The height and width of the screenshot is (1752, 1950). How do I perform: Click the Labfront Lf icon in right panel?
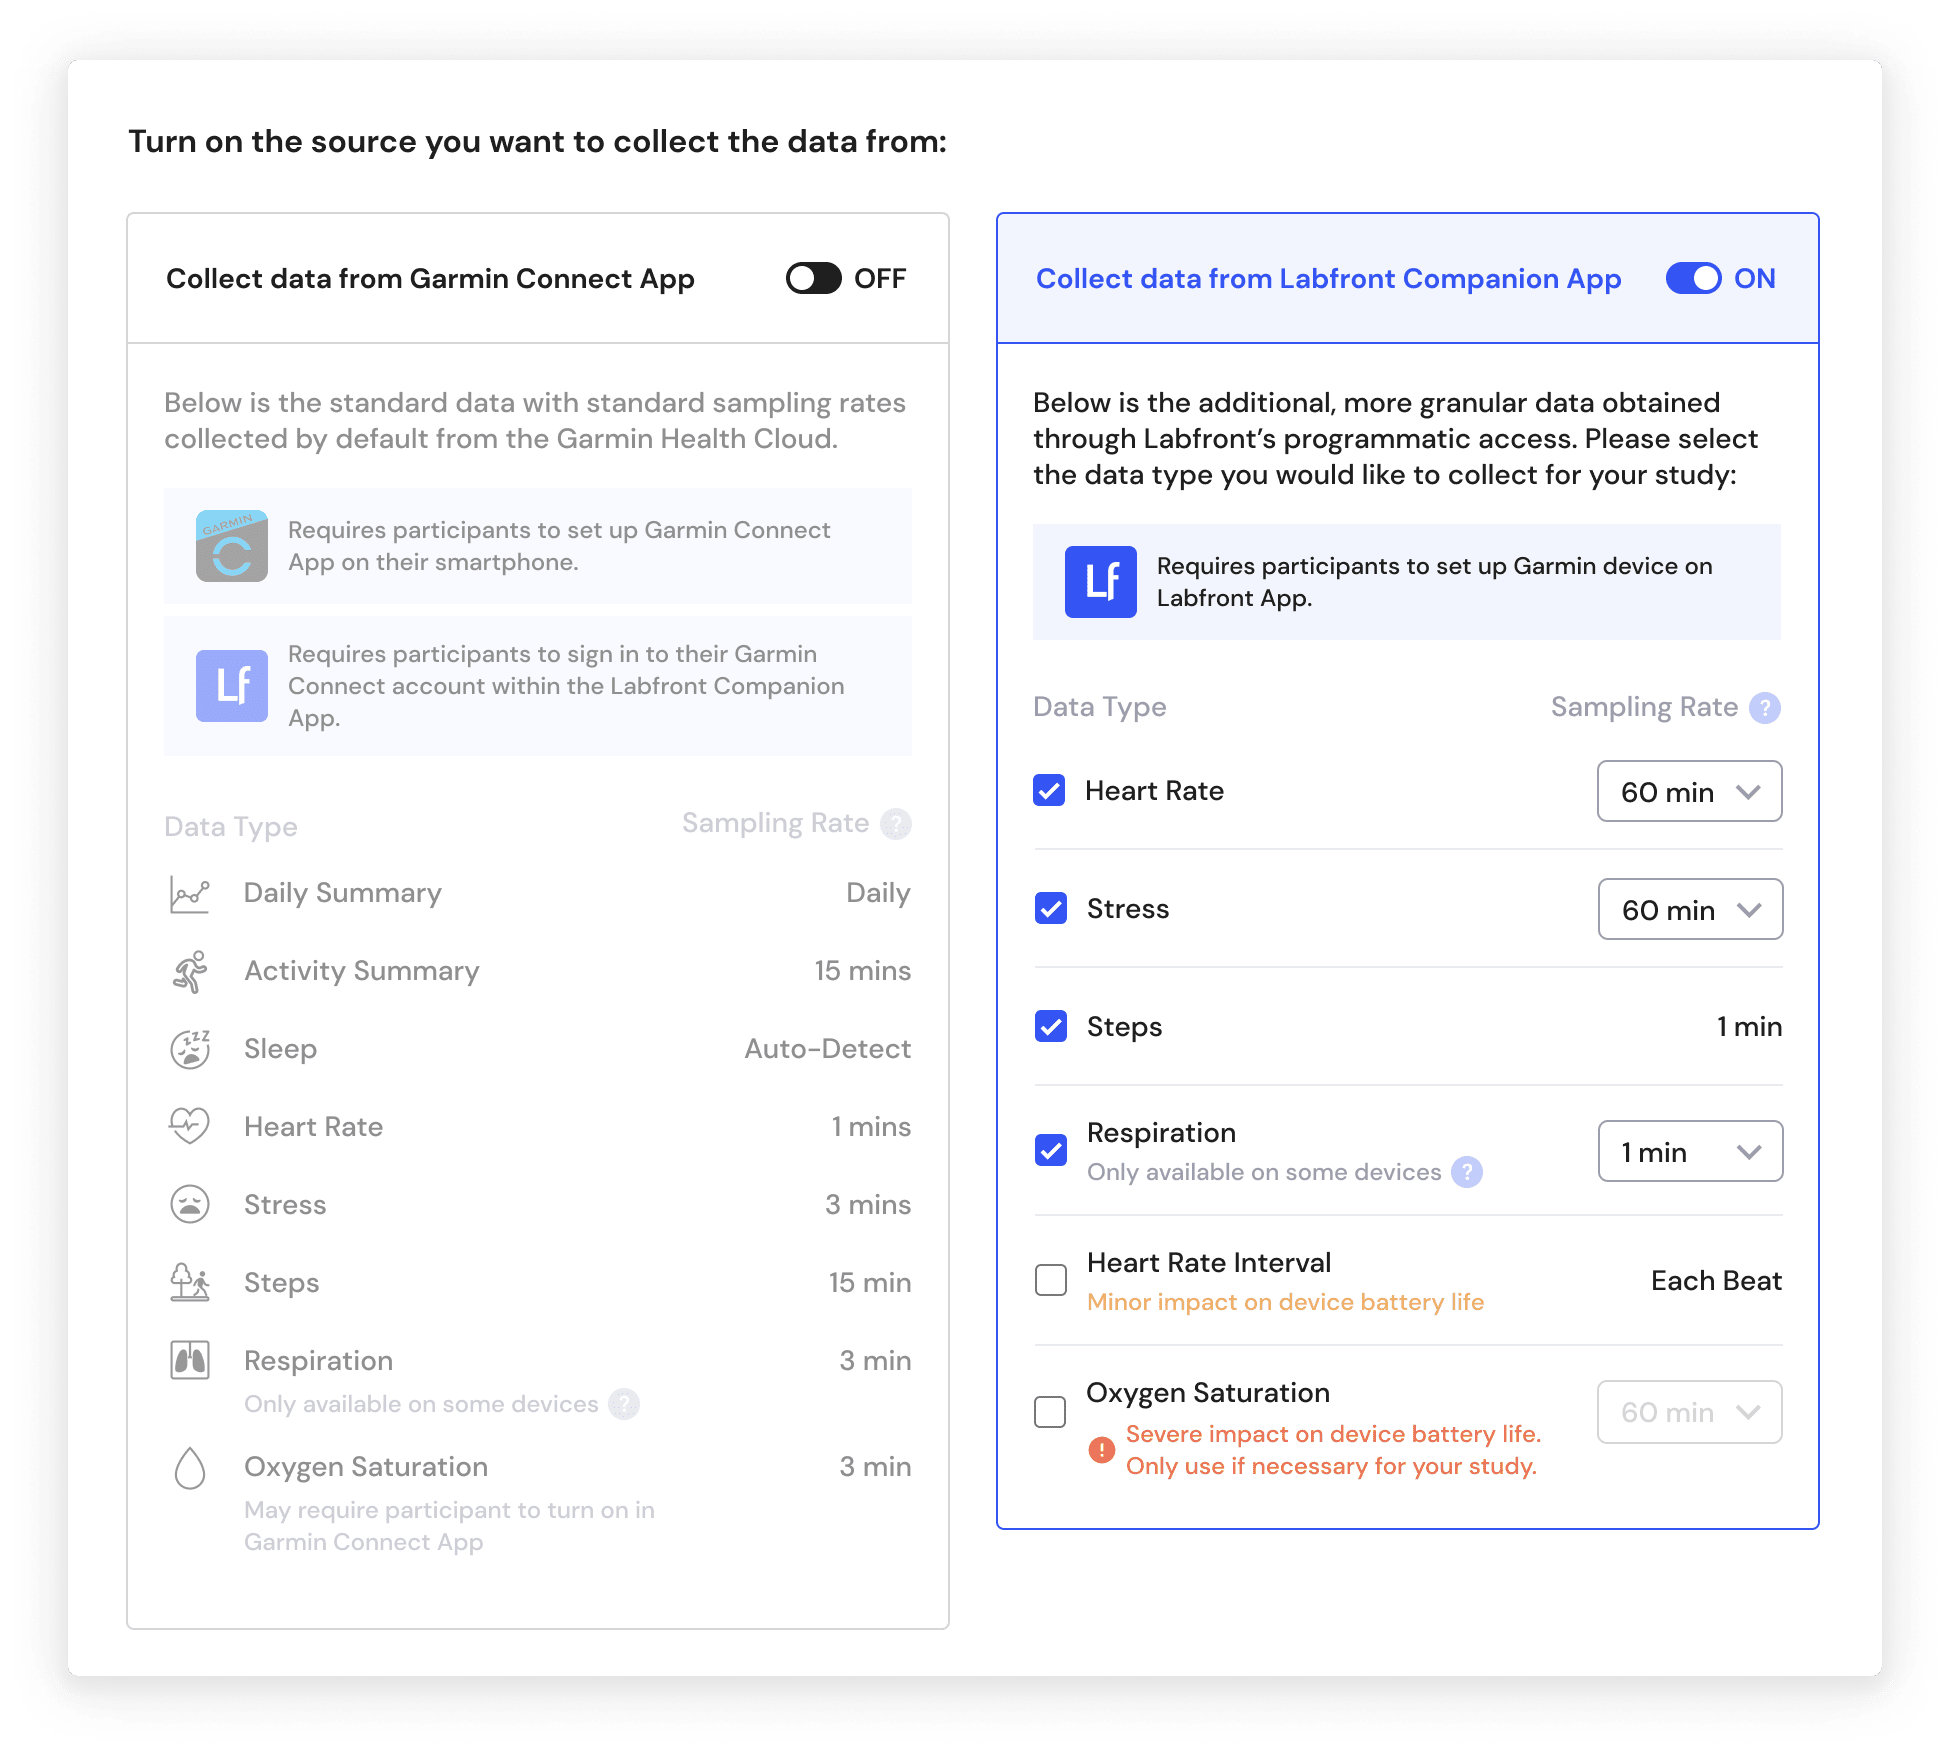tap(1100, 582)
